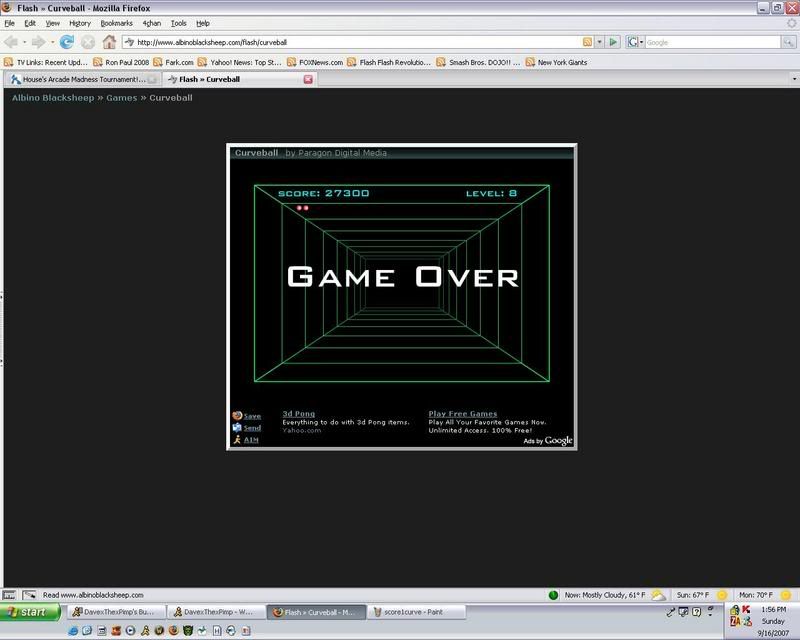
Task: Go to the Home page
Action: tap(109, 42)
